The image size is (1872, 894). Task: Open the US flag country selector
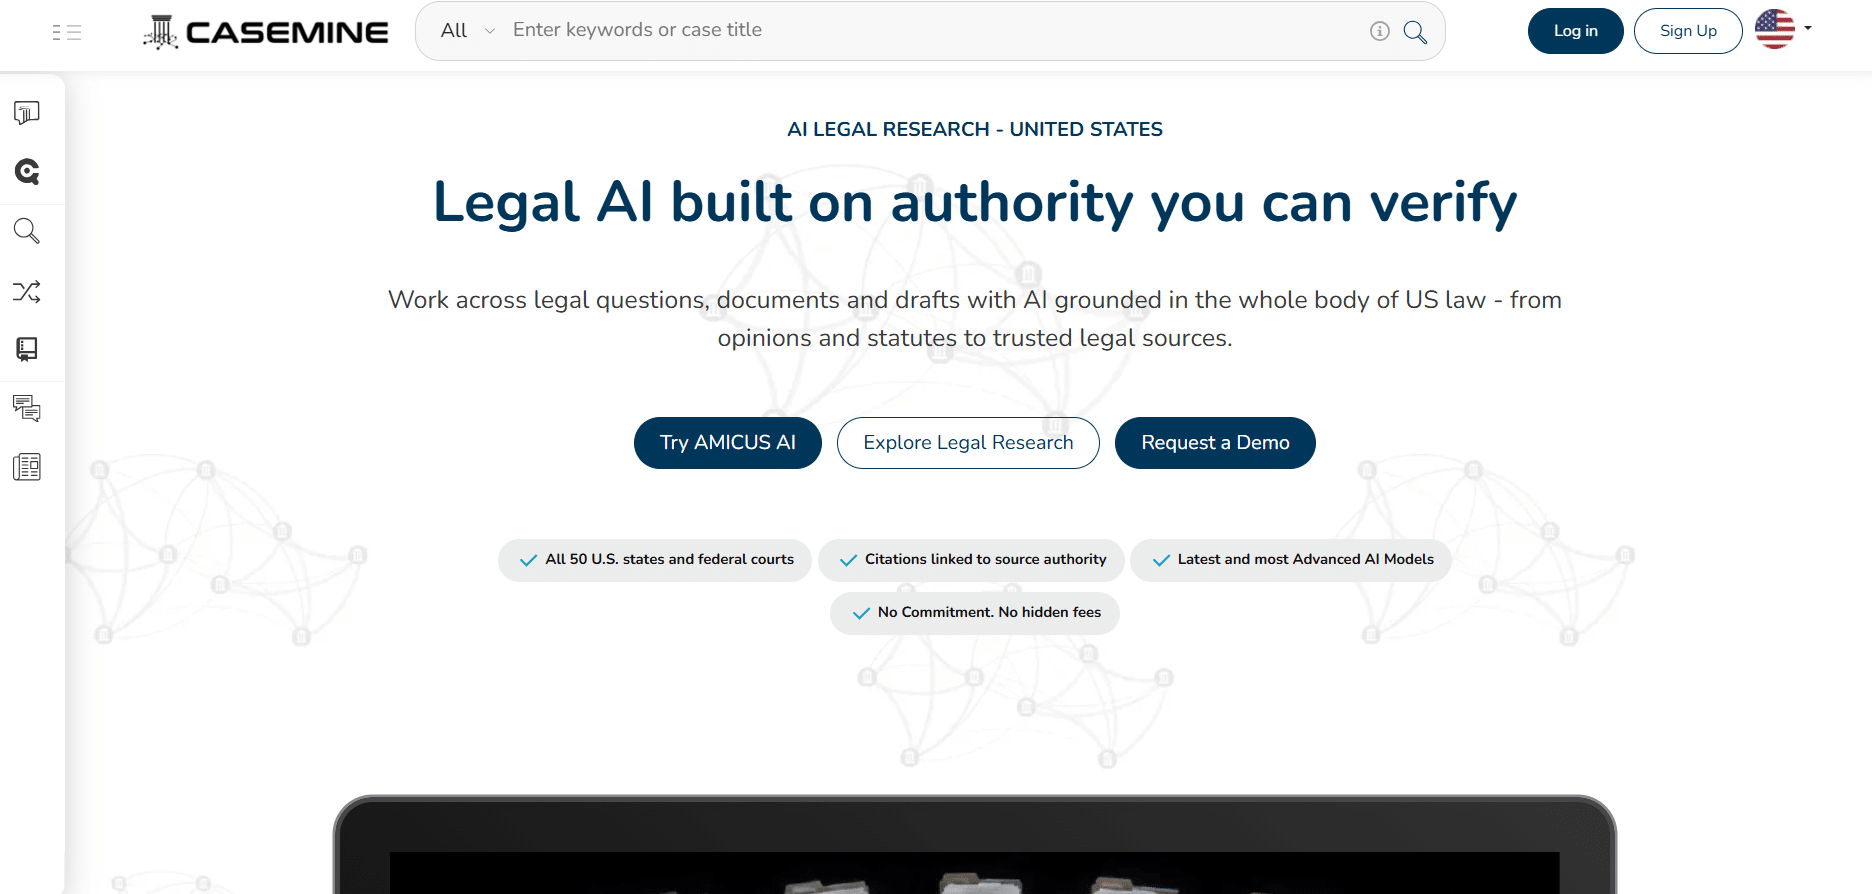[1783, 29]
